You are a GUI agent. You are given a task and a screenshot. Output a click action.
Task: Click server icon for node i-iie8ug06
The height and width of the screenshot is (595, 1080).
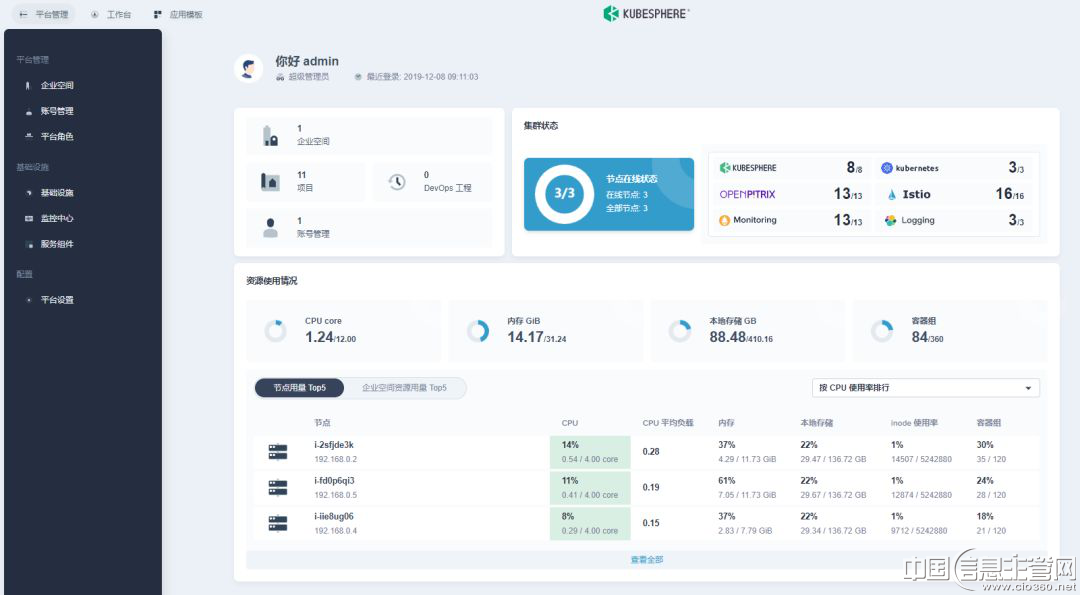point(278,524)
